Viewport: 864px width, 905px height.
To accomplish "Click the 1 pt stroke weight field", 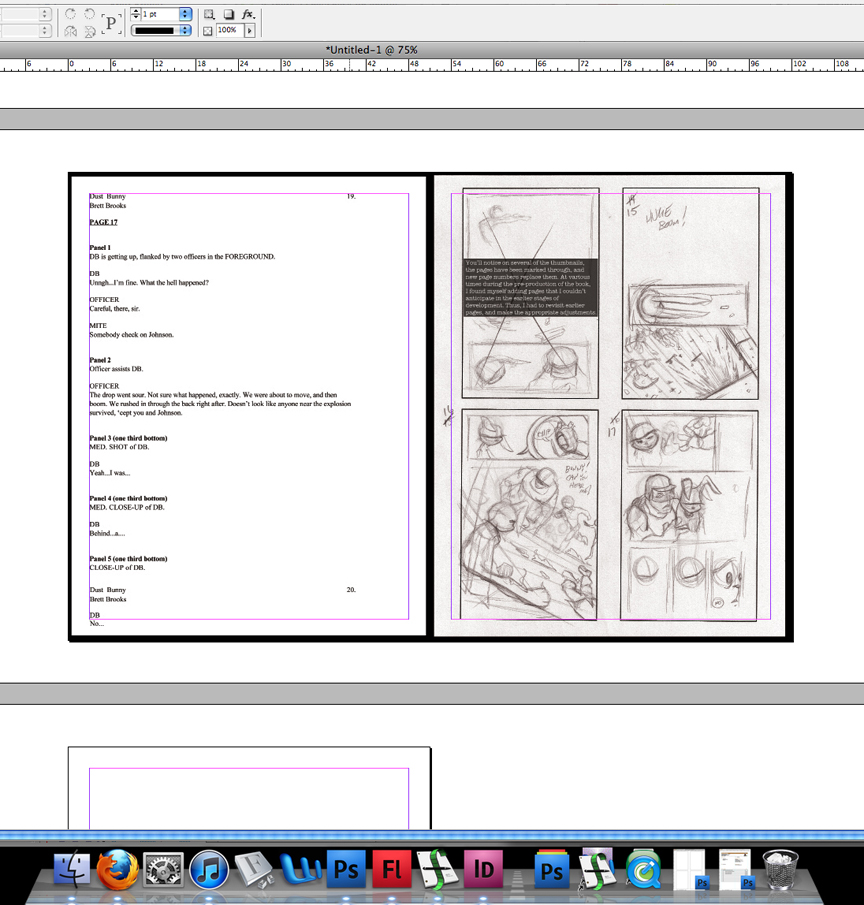I will pyautogui.click(x=159, y=14).
